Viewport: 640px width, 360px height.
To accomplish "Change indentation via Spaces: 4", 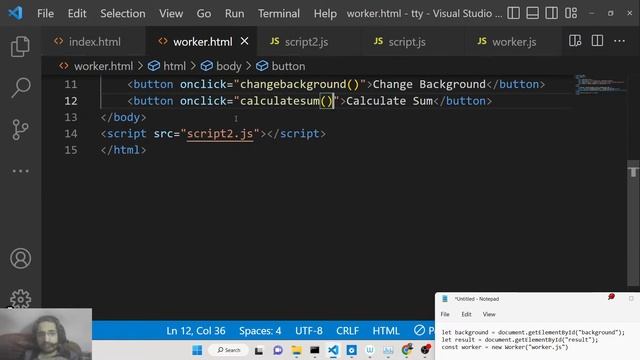I will coord(260,331).
